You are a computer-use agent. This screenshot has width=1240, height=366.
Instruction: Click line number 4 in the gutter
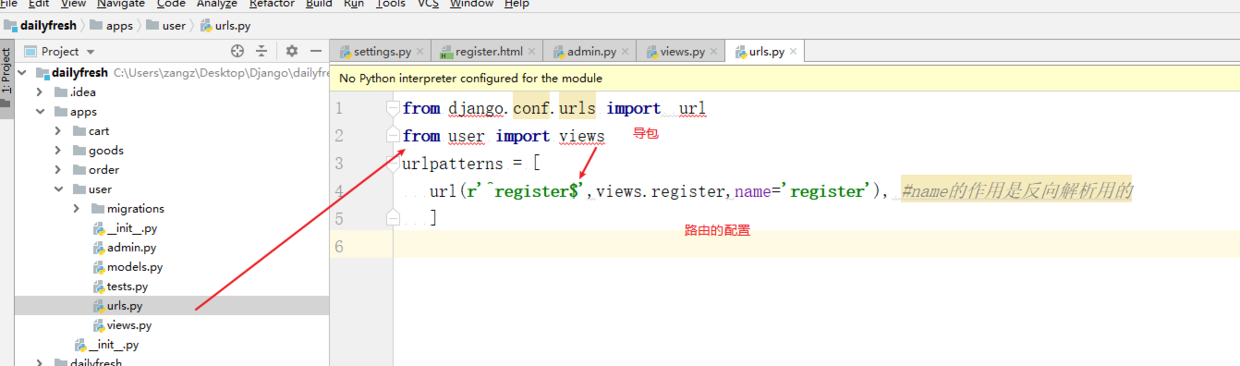pos(340,190)
